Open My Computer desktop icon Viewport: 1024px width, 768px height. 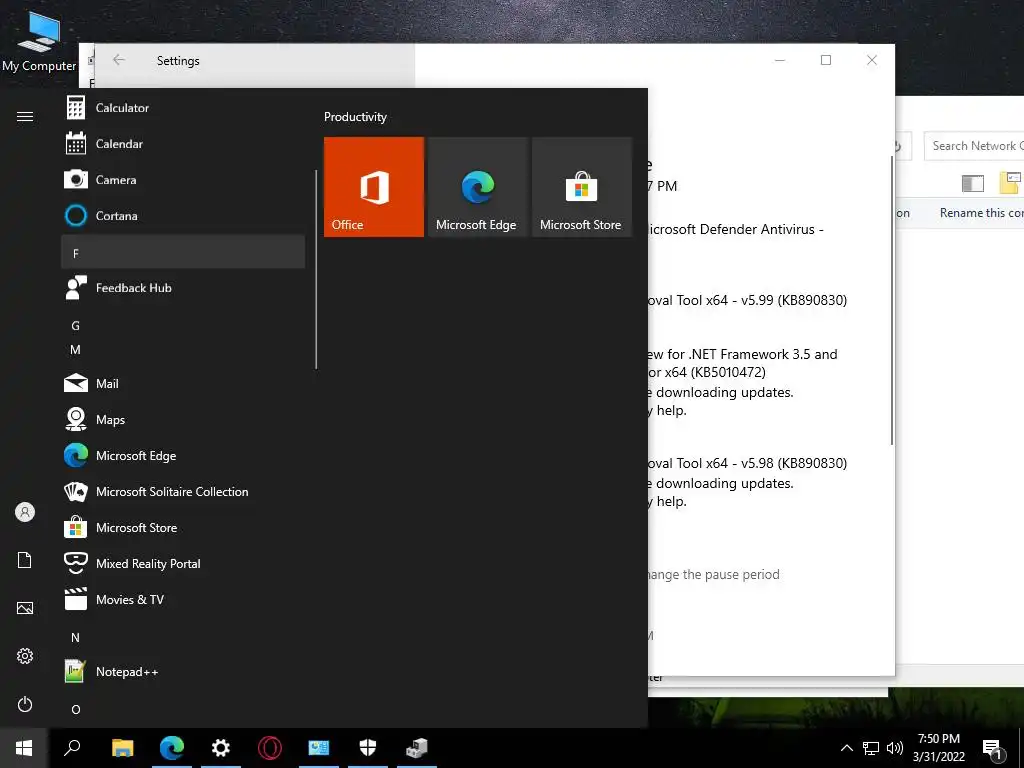[x=39, y=40]
